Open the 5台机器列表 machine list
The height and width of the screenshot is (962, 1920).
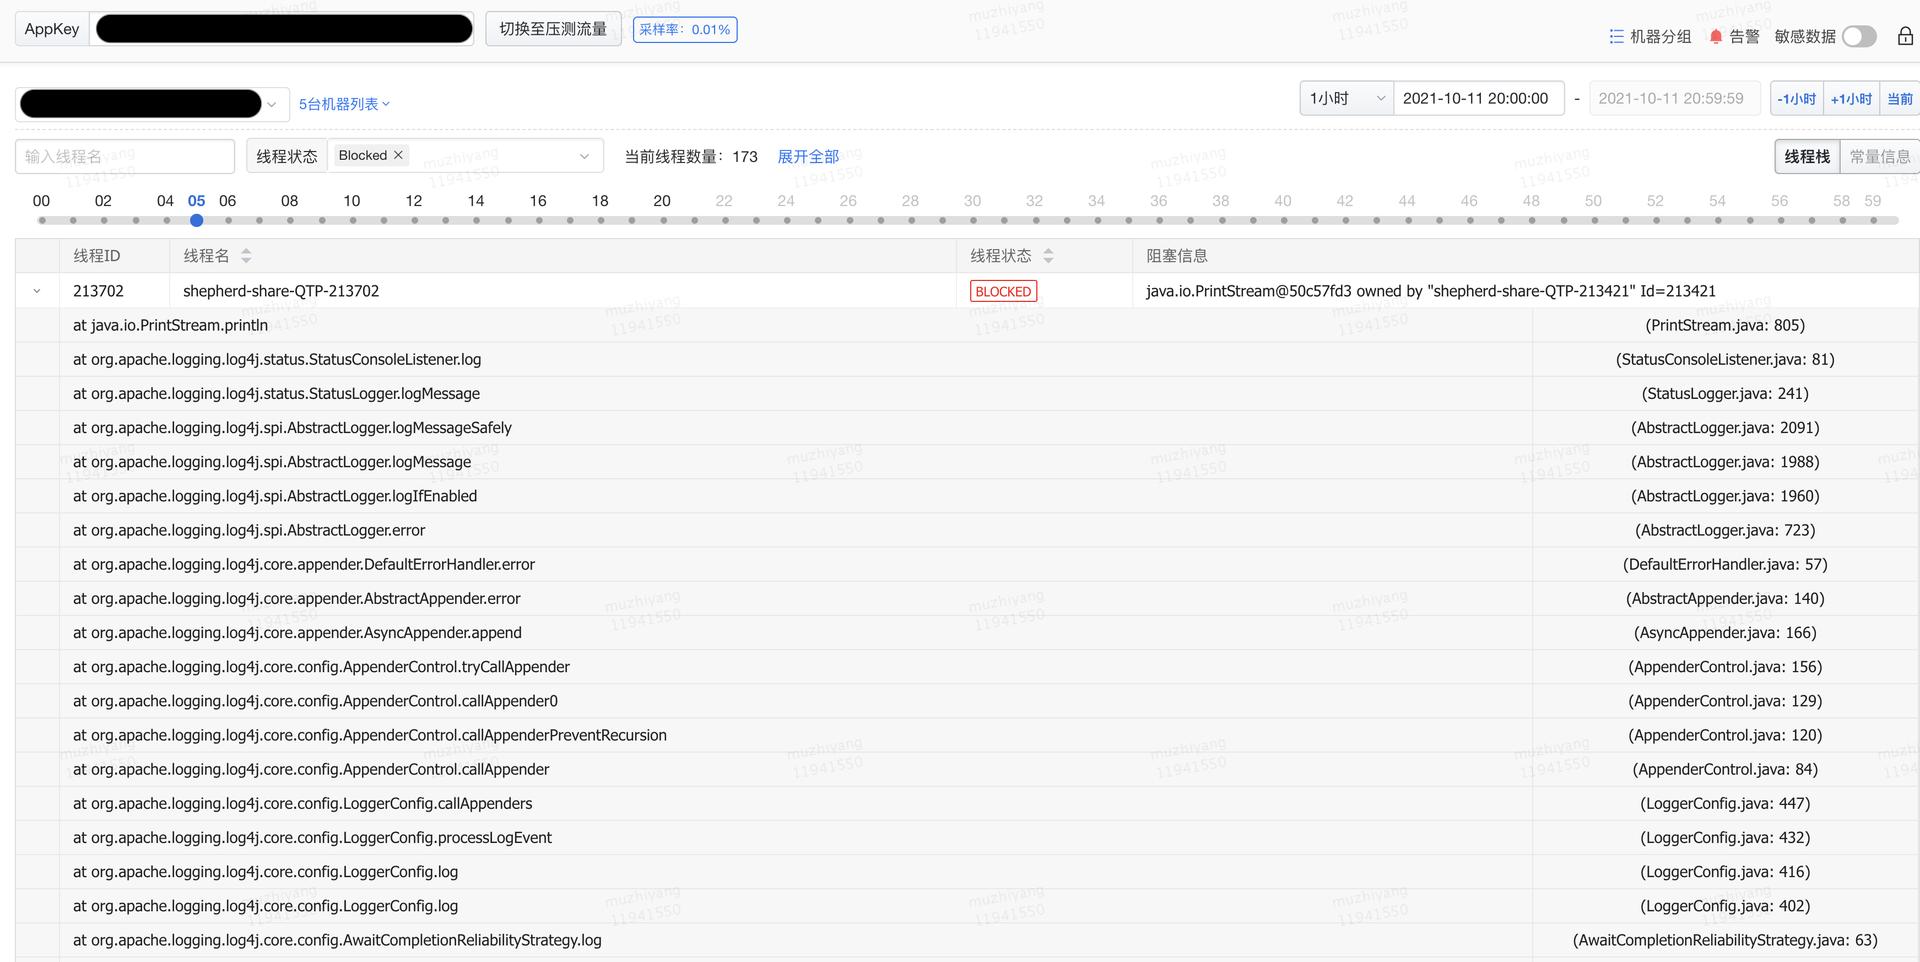point(344,103)
